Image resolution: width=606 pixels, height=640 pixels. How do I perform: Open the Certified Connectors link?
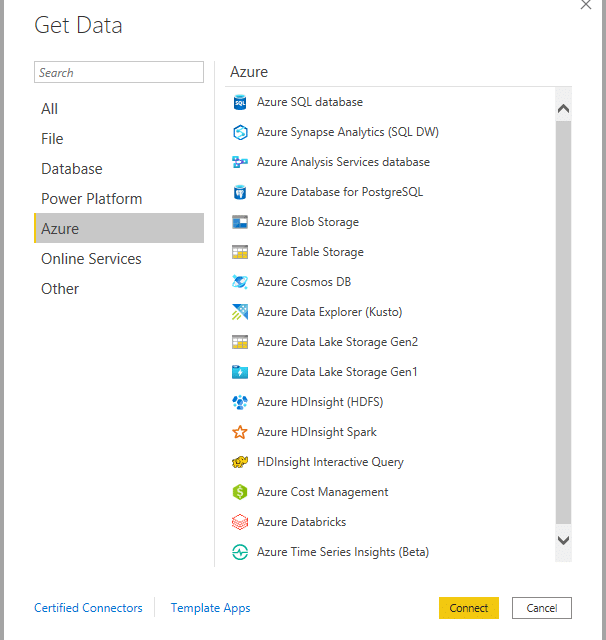pos(88,608)
